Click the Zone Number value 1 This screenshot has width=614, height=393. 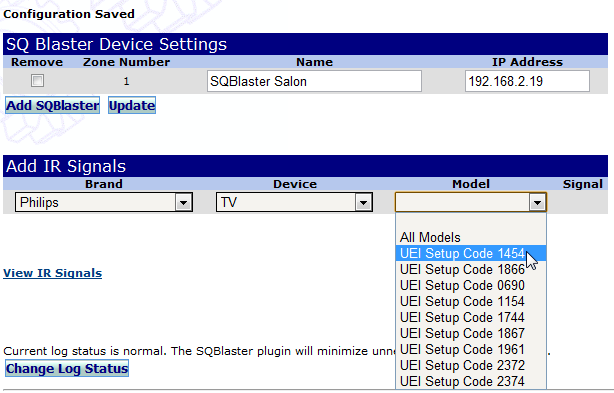pyautogui.click(x=126, y=81)
